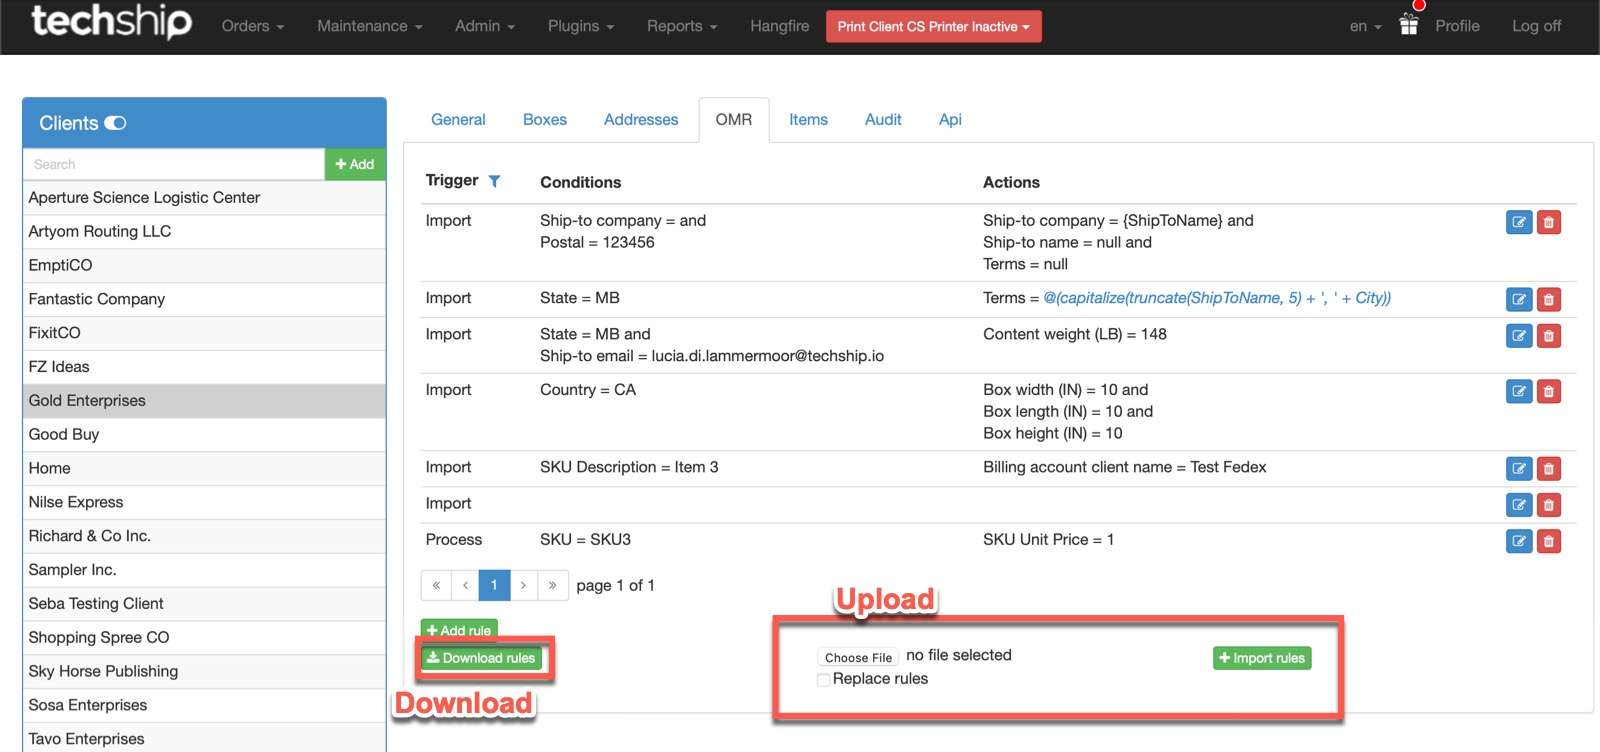The image size is (1600, 752).
Task: Open the Addresses tab
Action: click(641, 119)
